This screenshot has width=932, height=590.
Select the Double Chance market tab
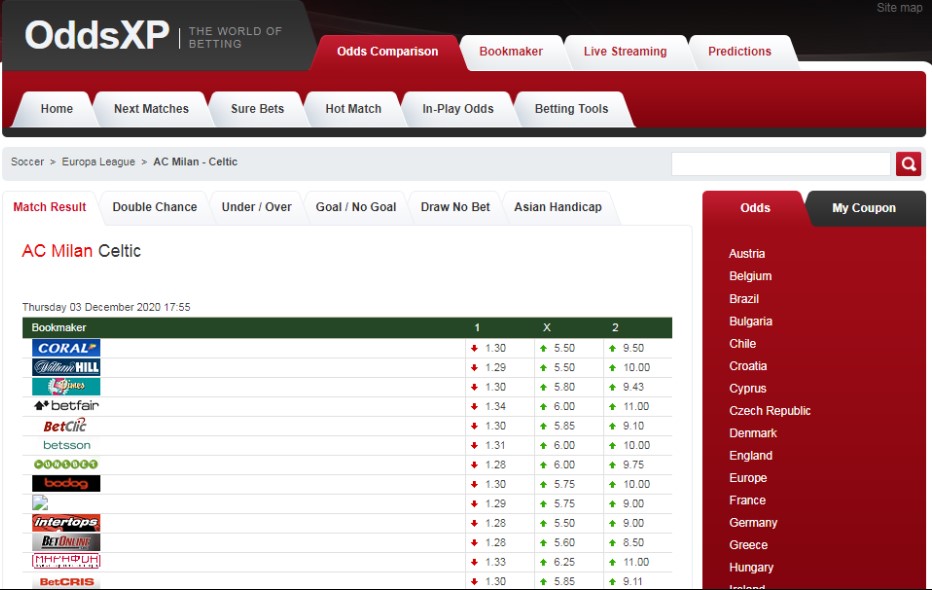pos(155,207)
